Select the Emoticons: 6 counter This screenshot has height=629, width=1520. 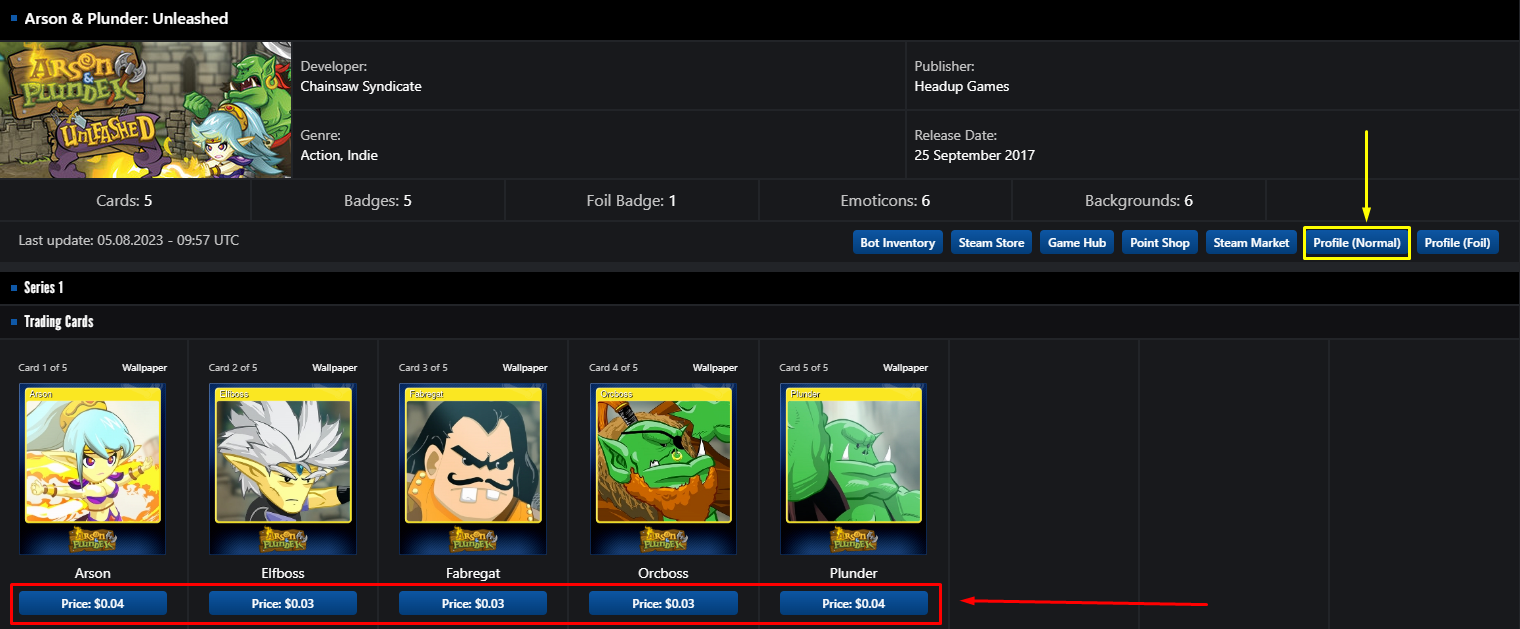point(885,201)
